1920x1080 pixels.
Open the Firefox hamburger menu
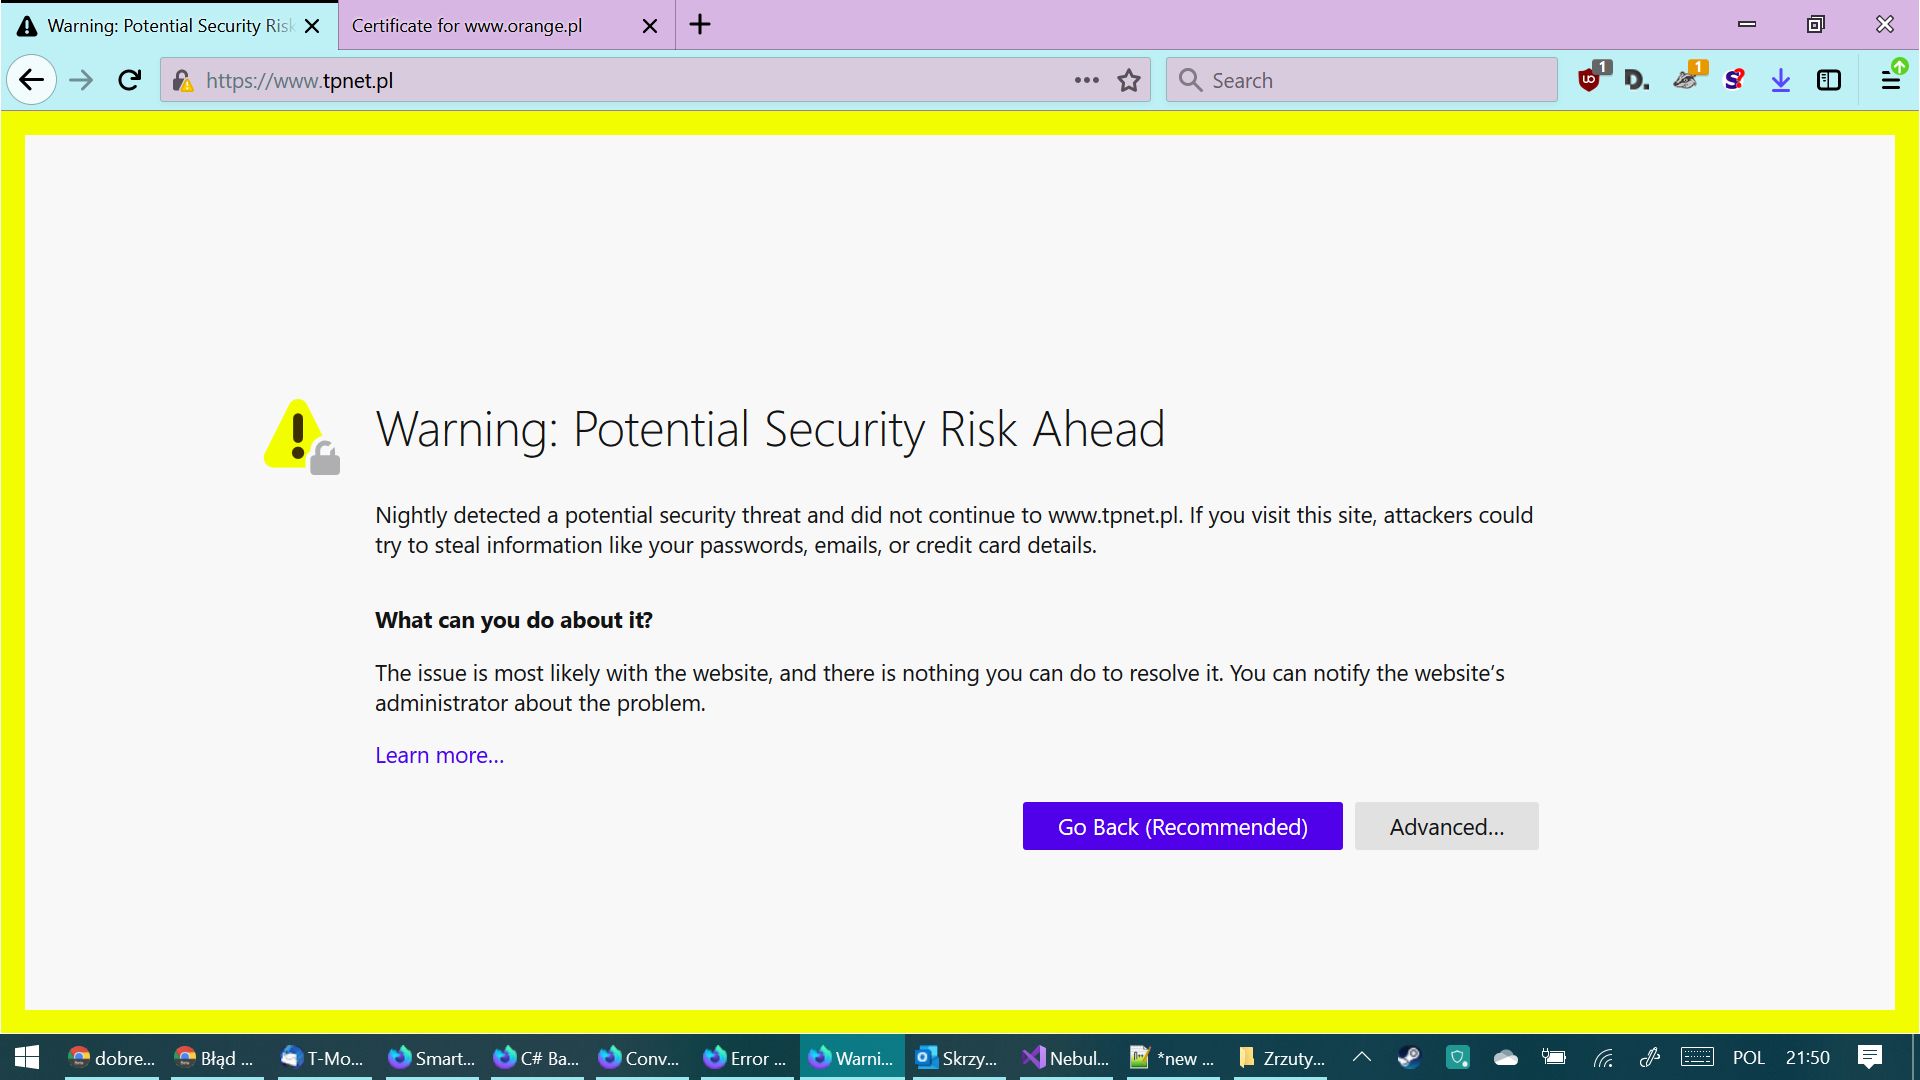[x=1891, y=80]
